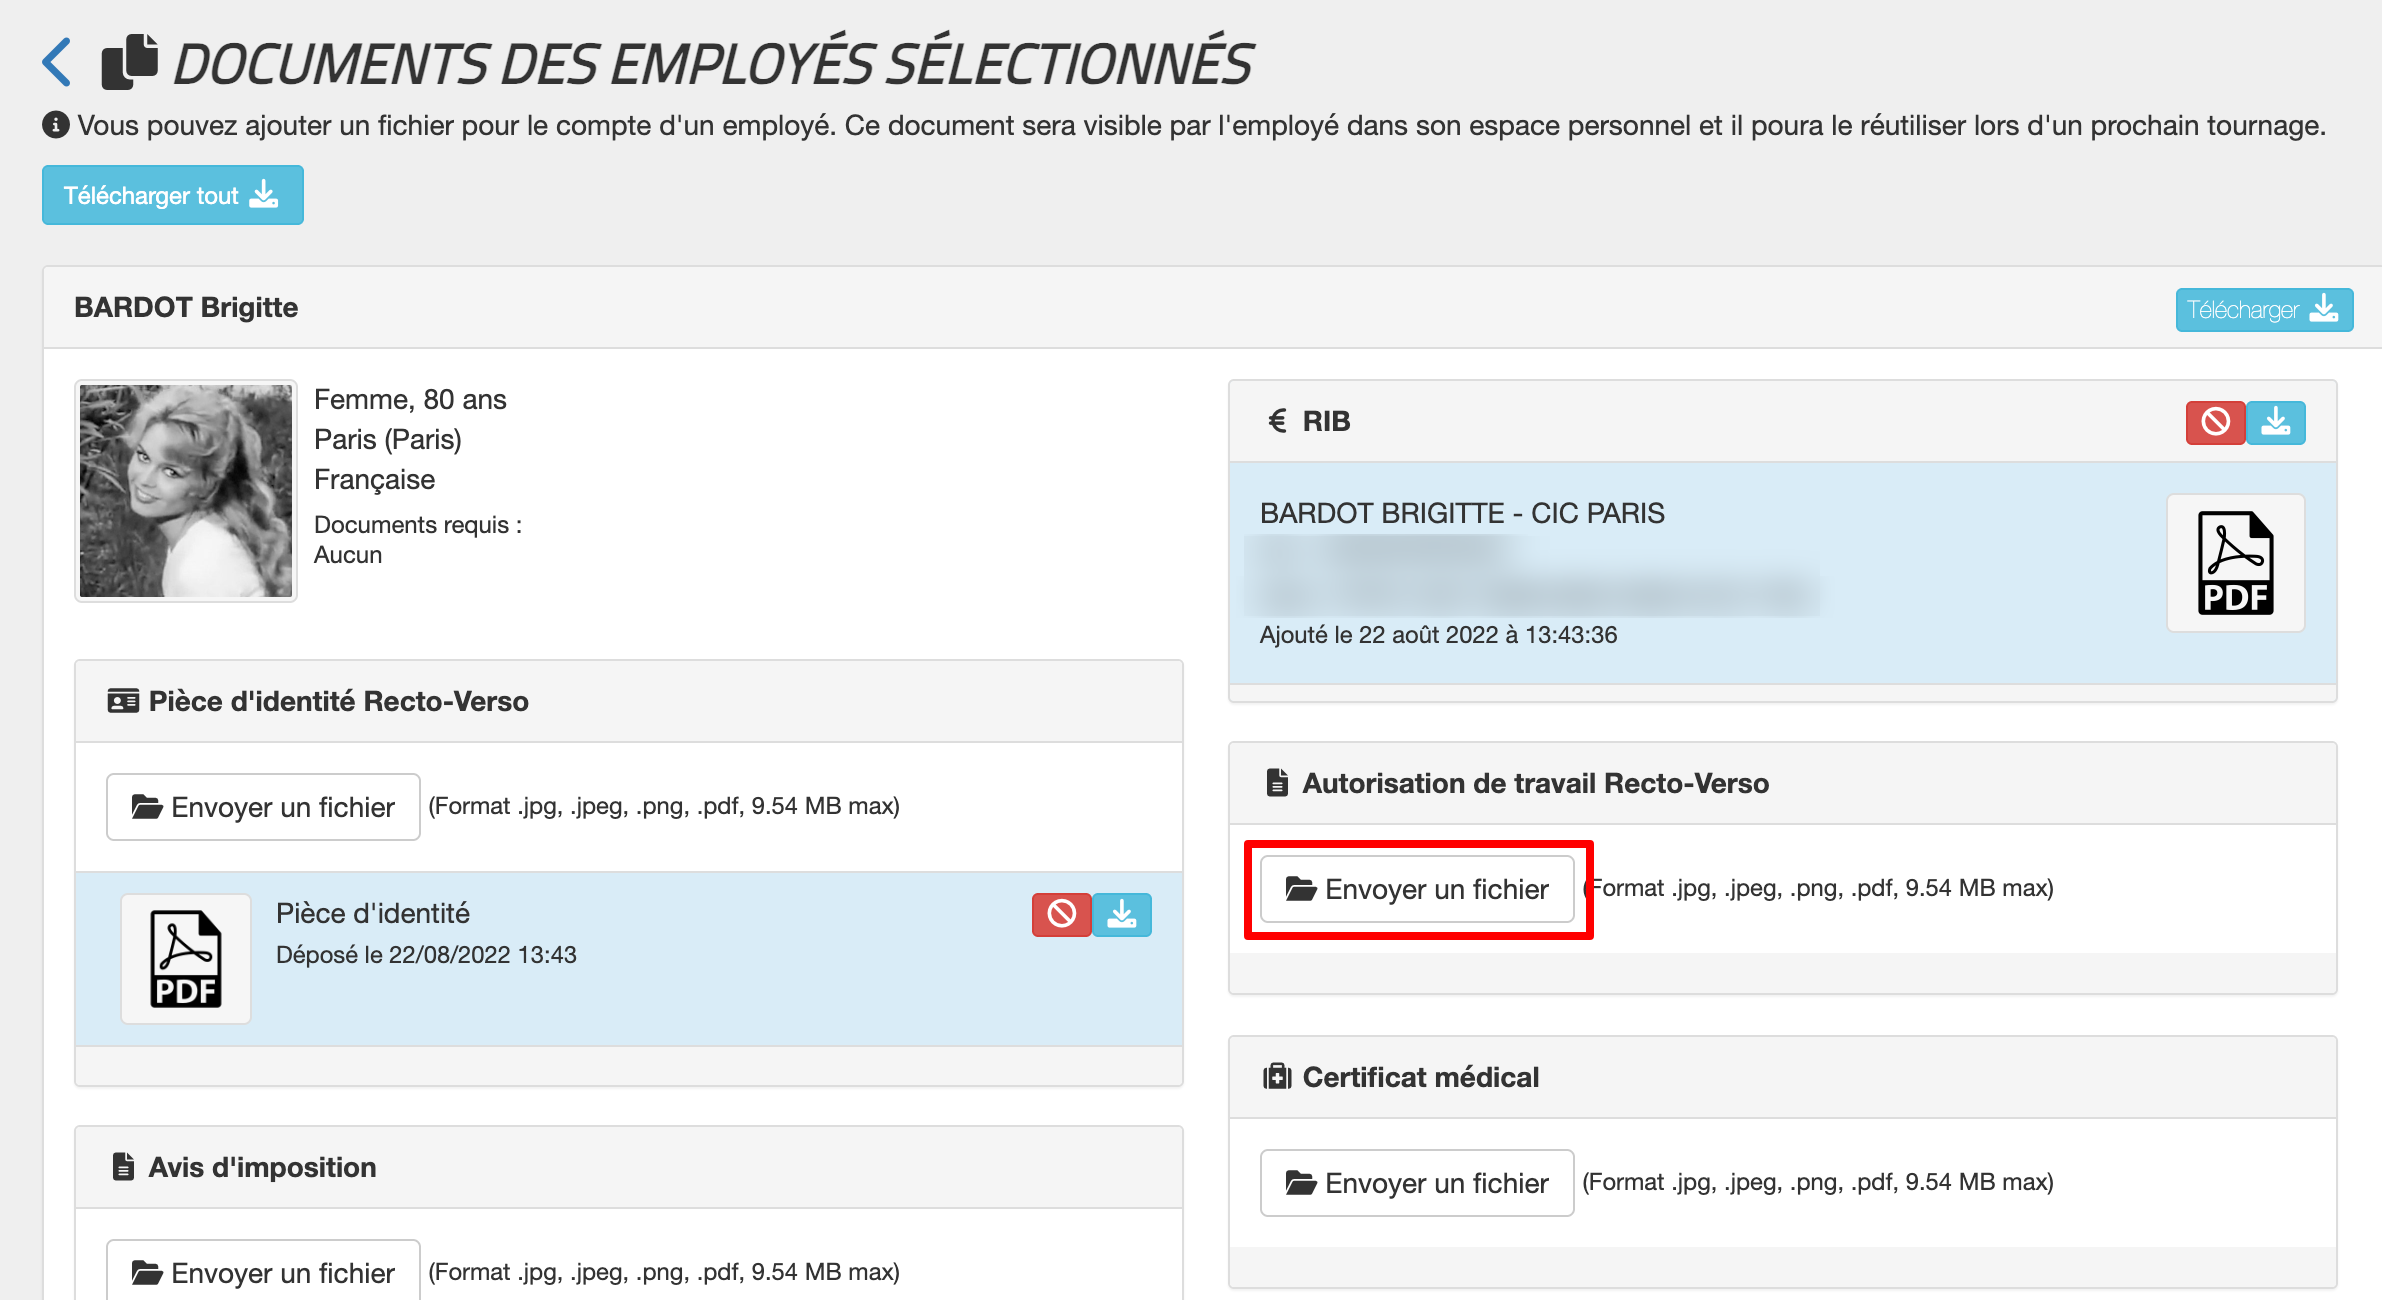Click the Certificat médical section title
Image resolution: width=2382 pixels, height=1300 pixels.
[x=1420, y=1077]
